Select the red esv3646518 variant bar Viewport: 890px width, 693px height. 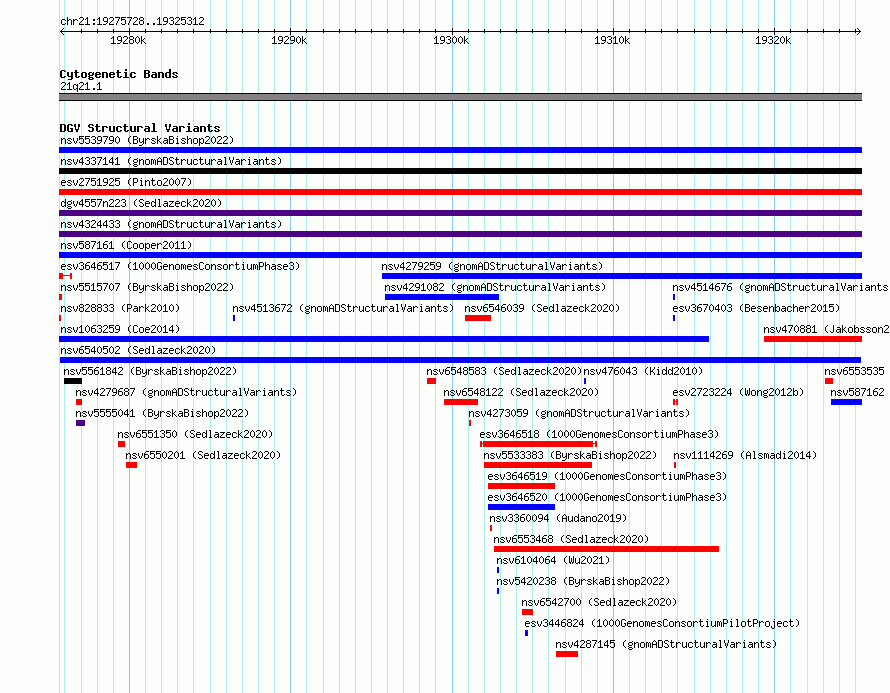pyautogui.click(x=538, y=444)
